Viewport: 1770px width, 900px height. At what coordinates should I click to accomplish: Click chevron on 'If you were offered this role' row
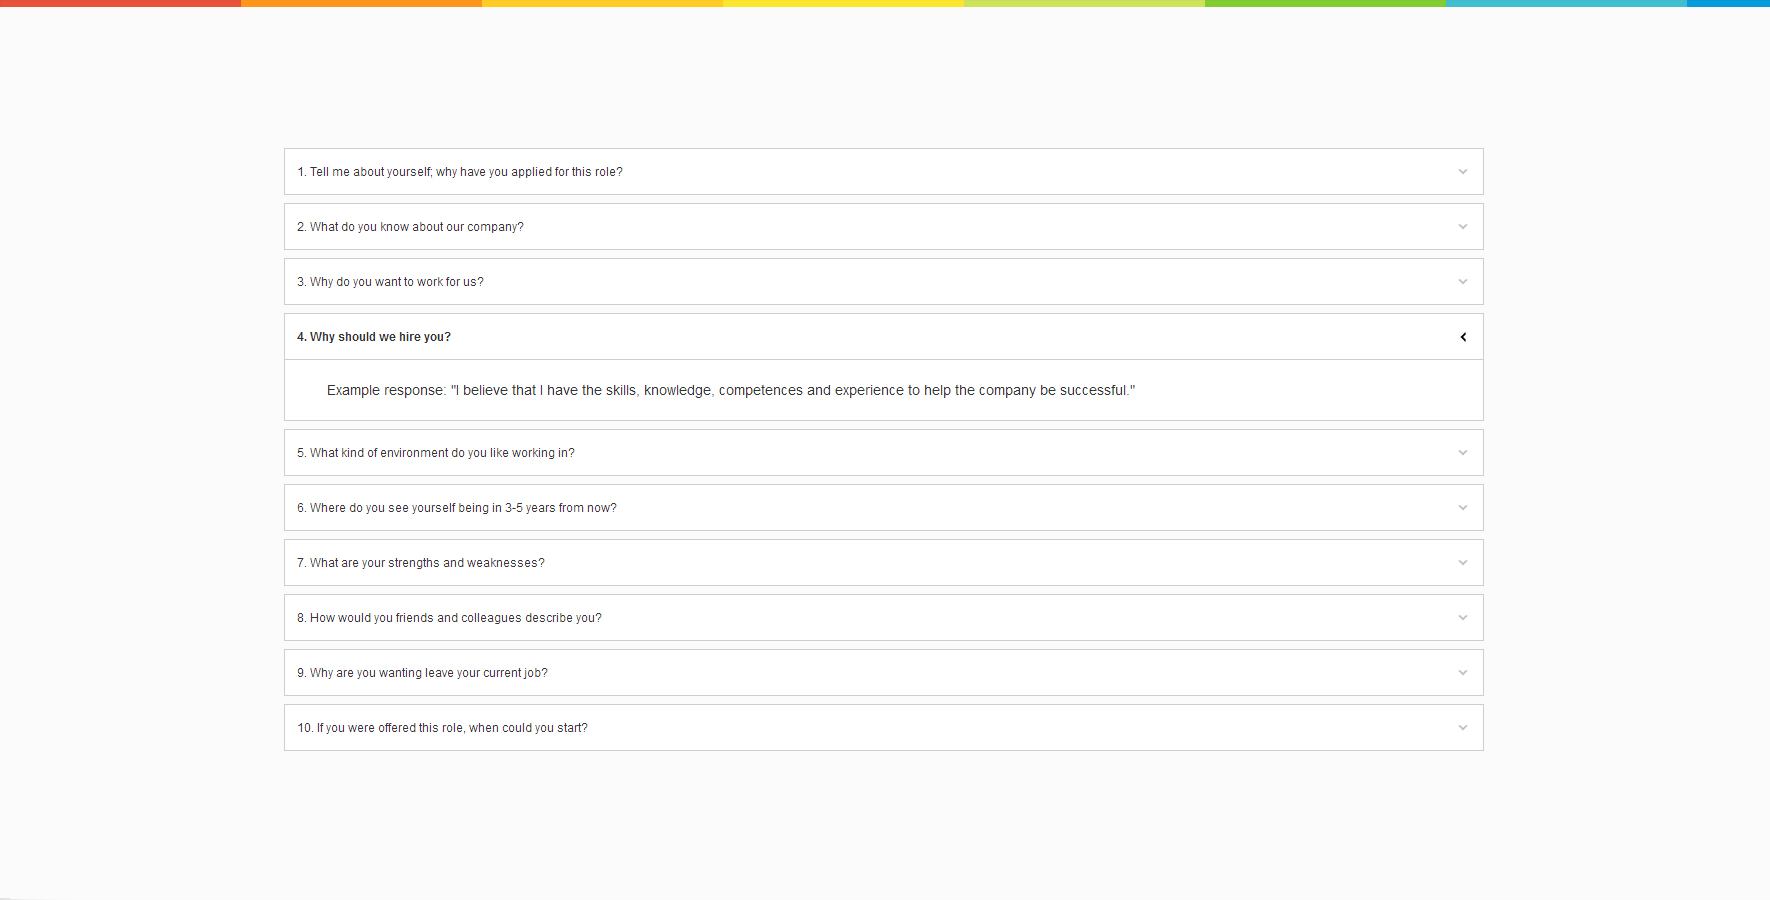(1463, 728)
